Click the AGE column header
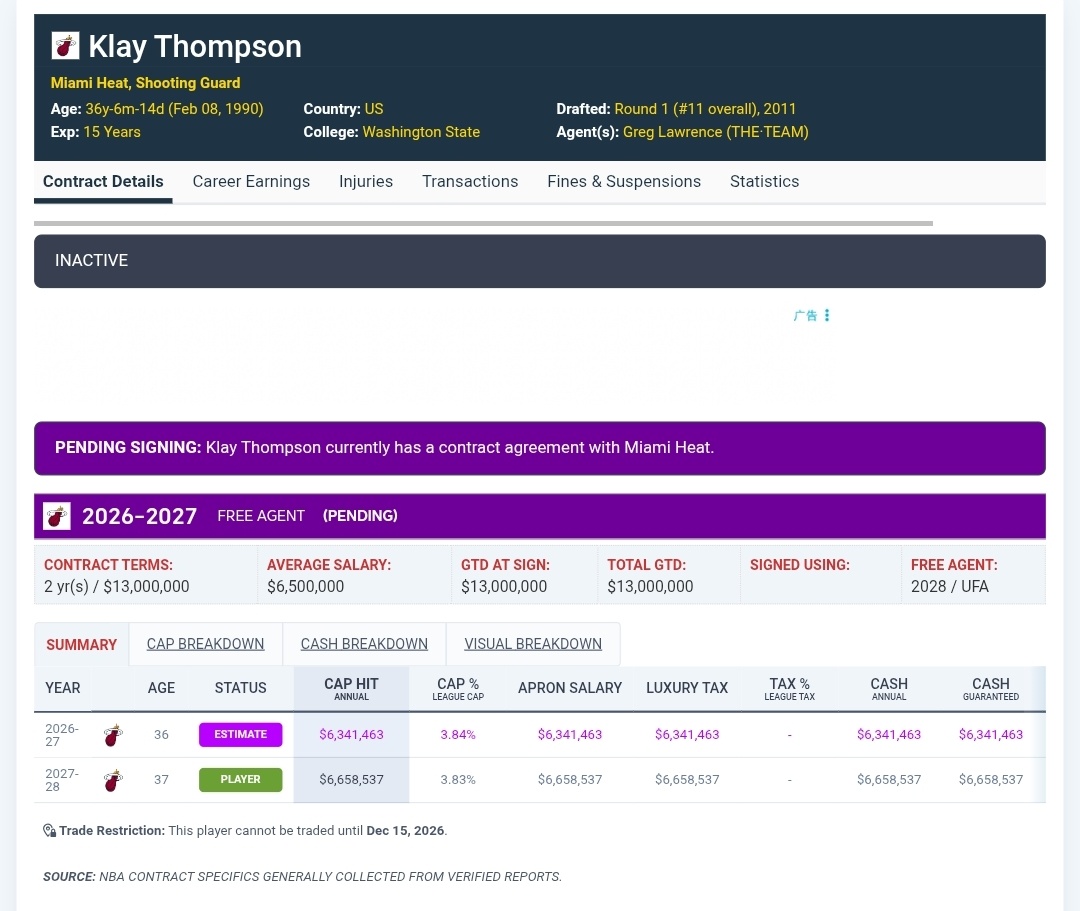Image resolution: width=1080 pixels, height=911 pixels. click(161, 688)
